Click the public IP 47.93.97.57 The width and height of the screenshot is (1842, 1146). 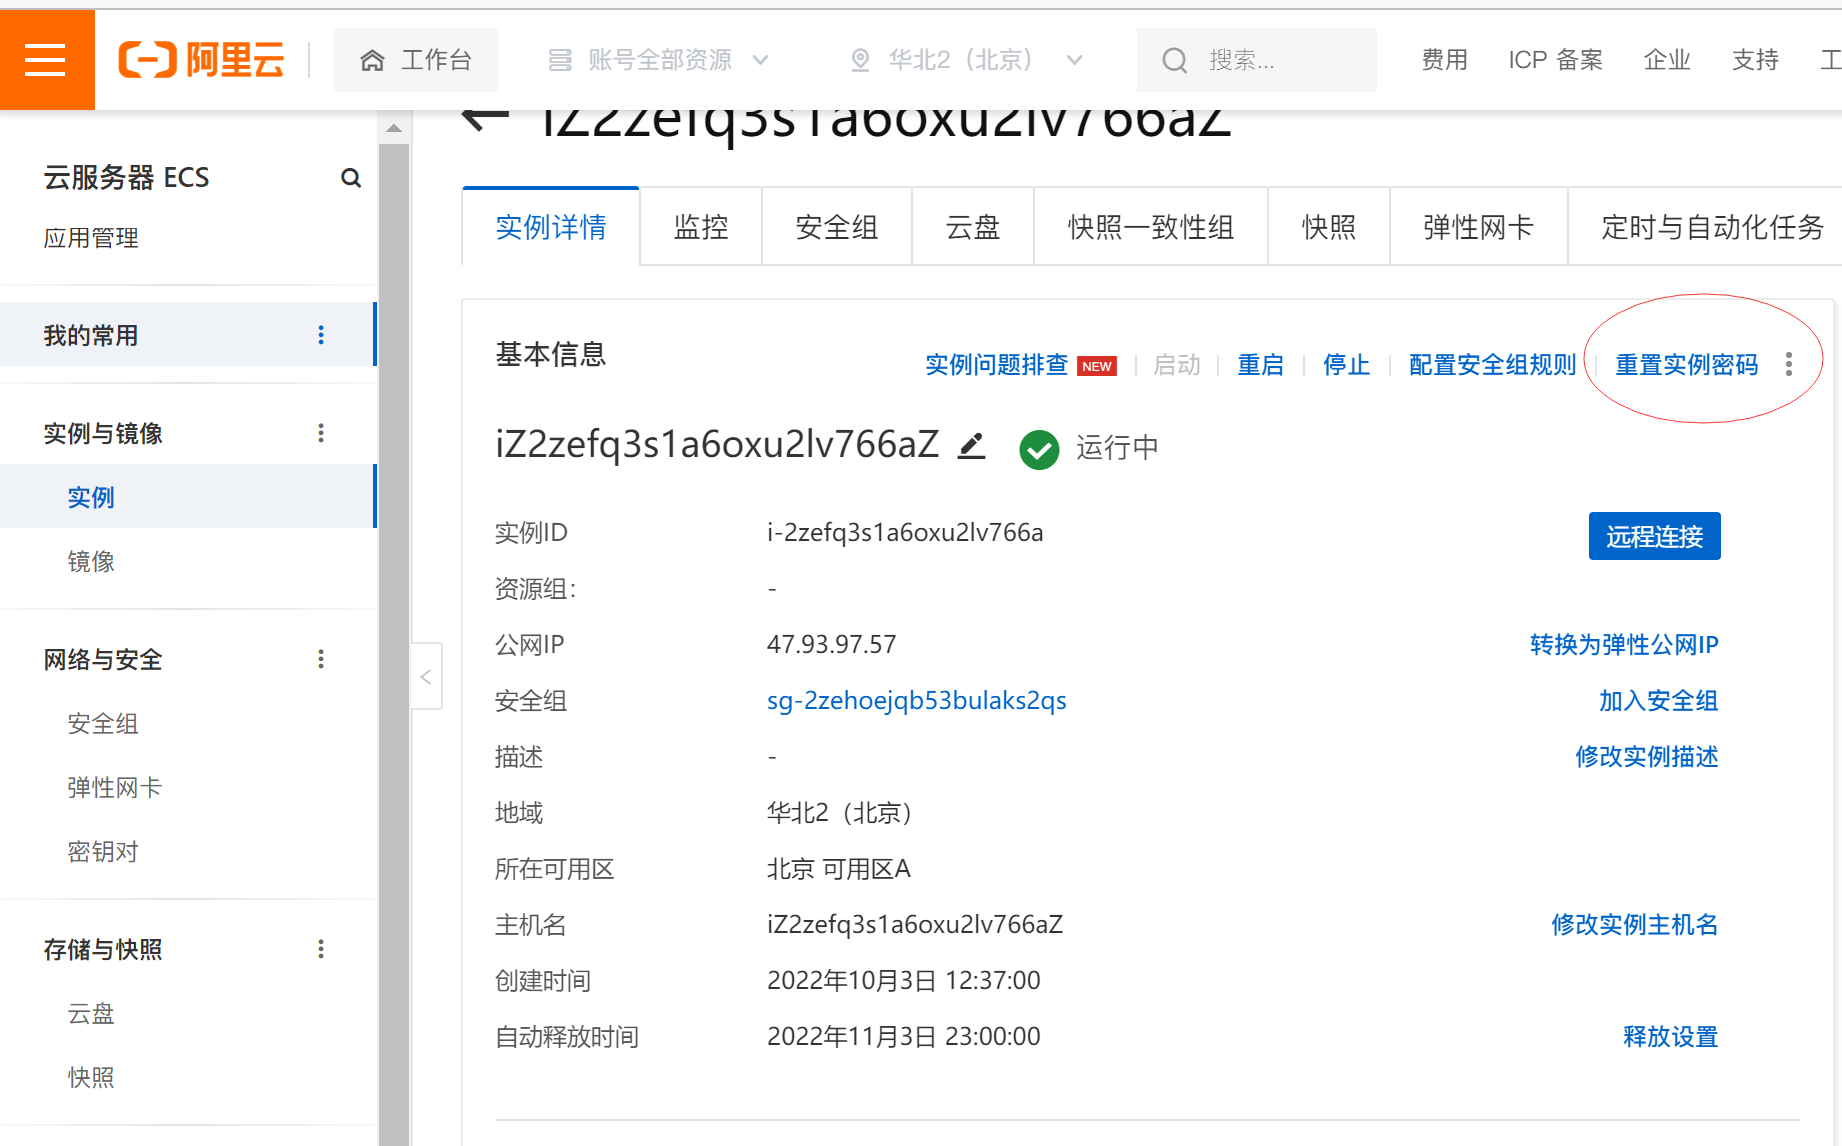click(x=832, y=645)
